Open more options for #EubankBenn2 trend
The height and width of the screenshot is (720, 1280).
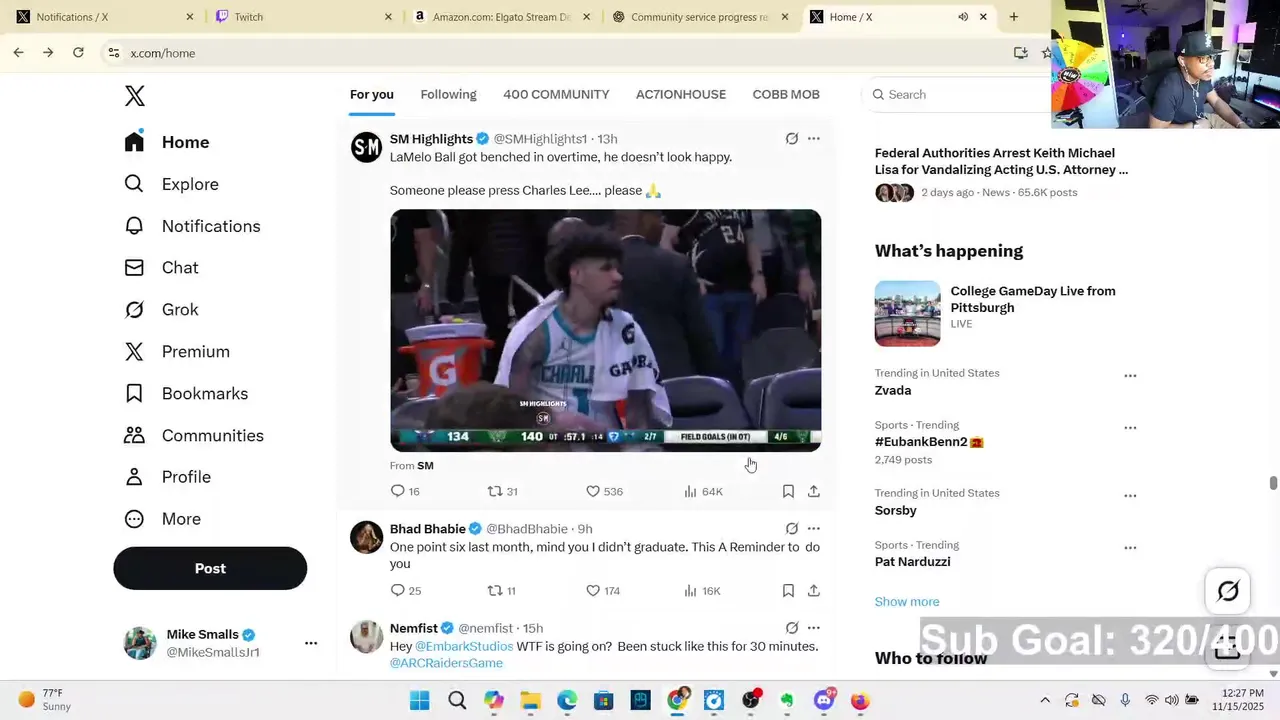1130,428
